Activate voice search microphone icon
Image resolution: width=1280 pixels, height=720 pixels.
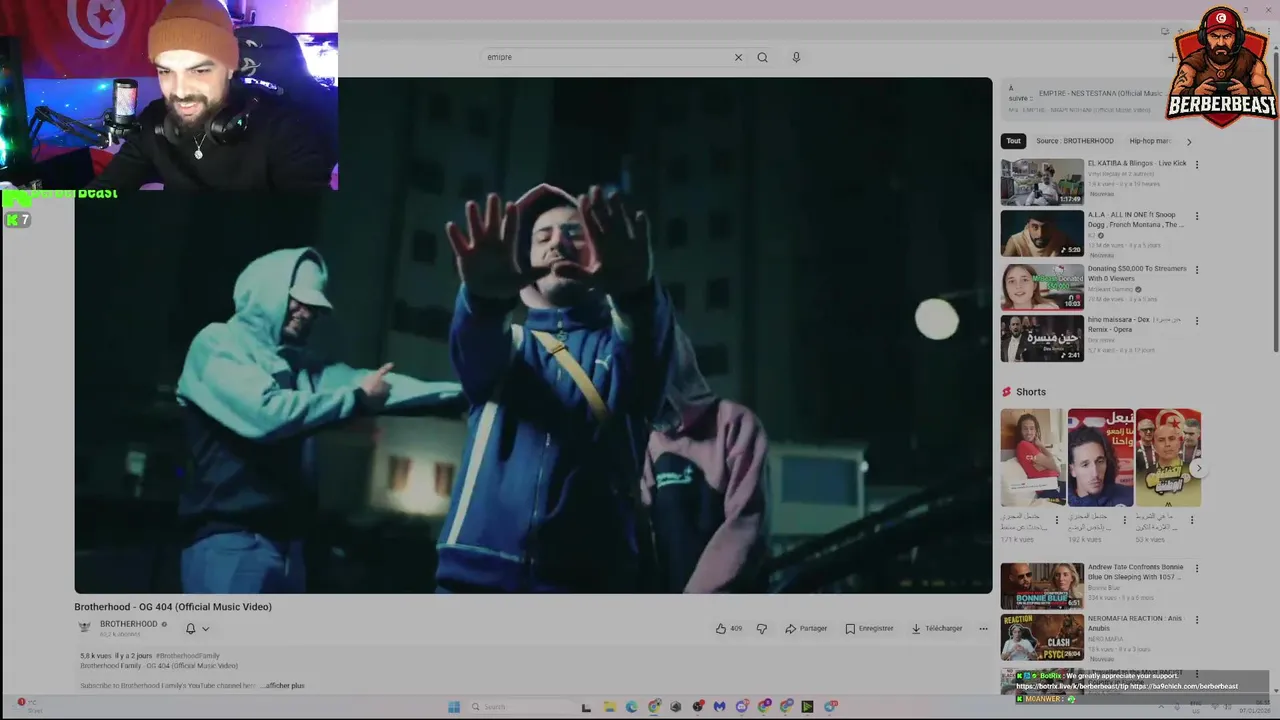point(796,57)
